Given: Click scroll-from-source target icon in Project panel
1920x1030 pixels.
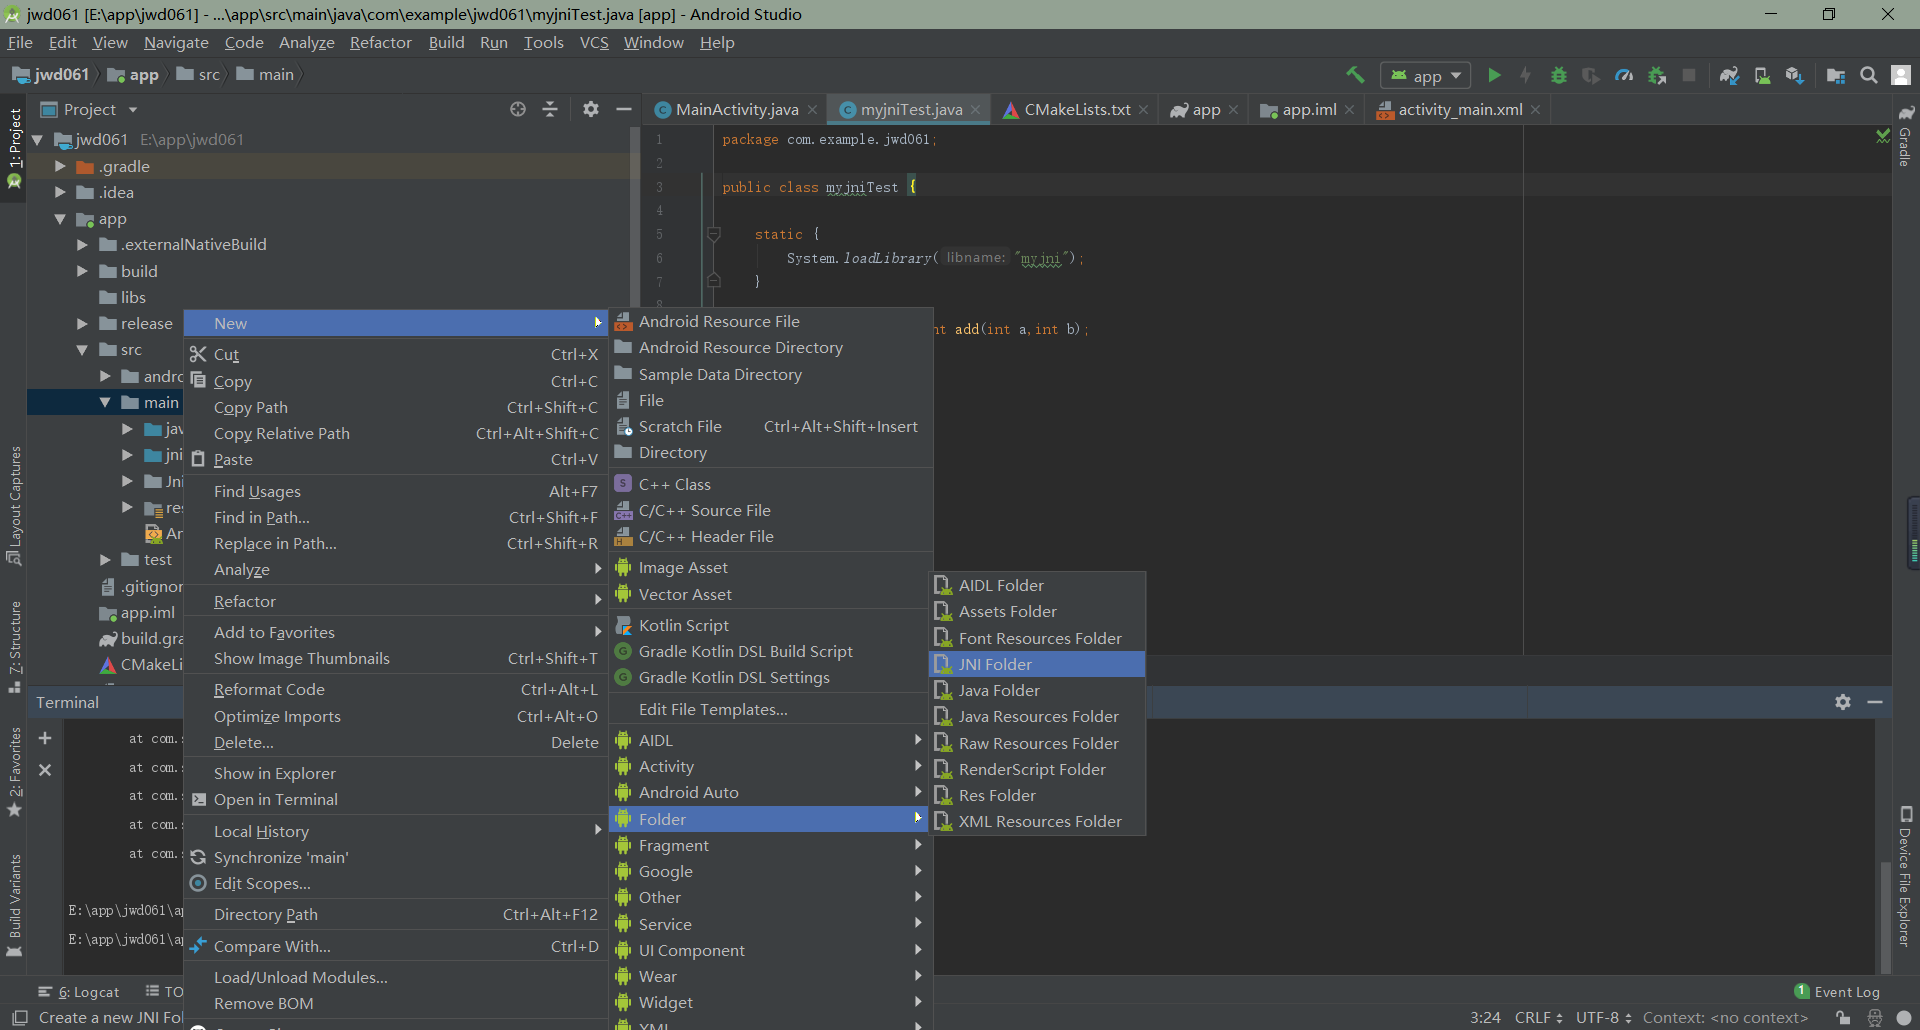Looking at the screenshot, I should (517, 109).
